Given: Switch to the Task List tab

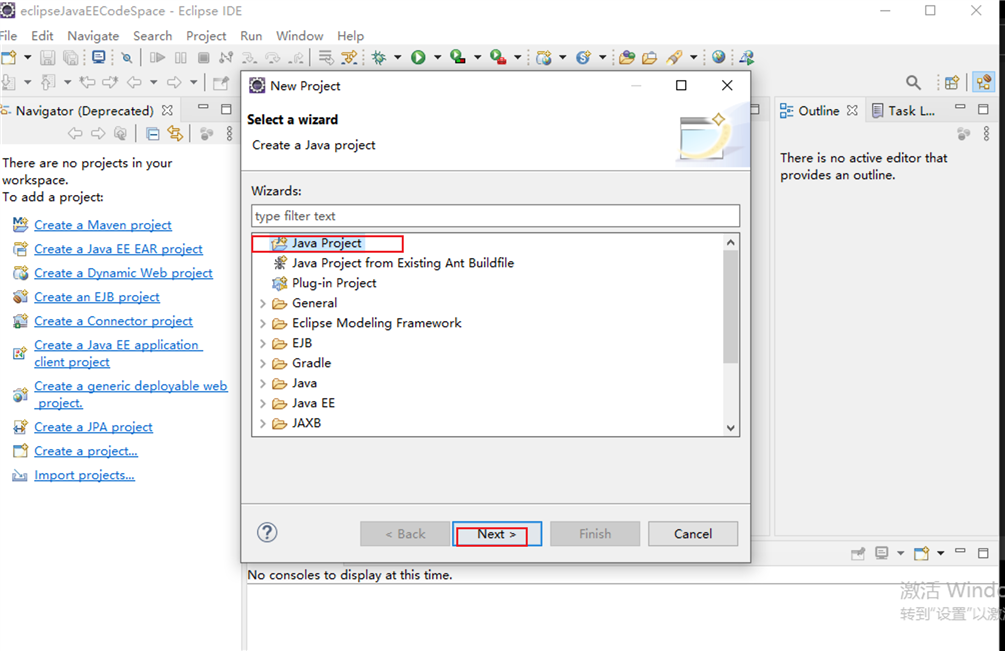Looking at the screenshot, I should 904,111.
